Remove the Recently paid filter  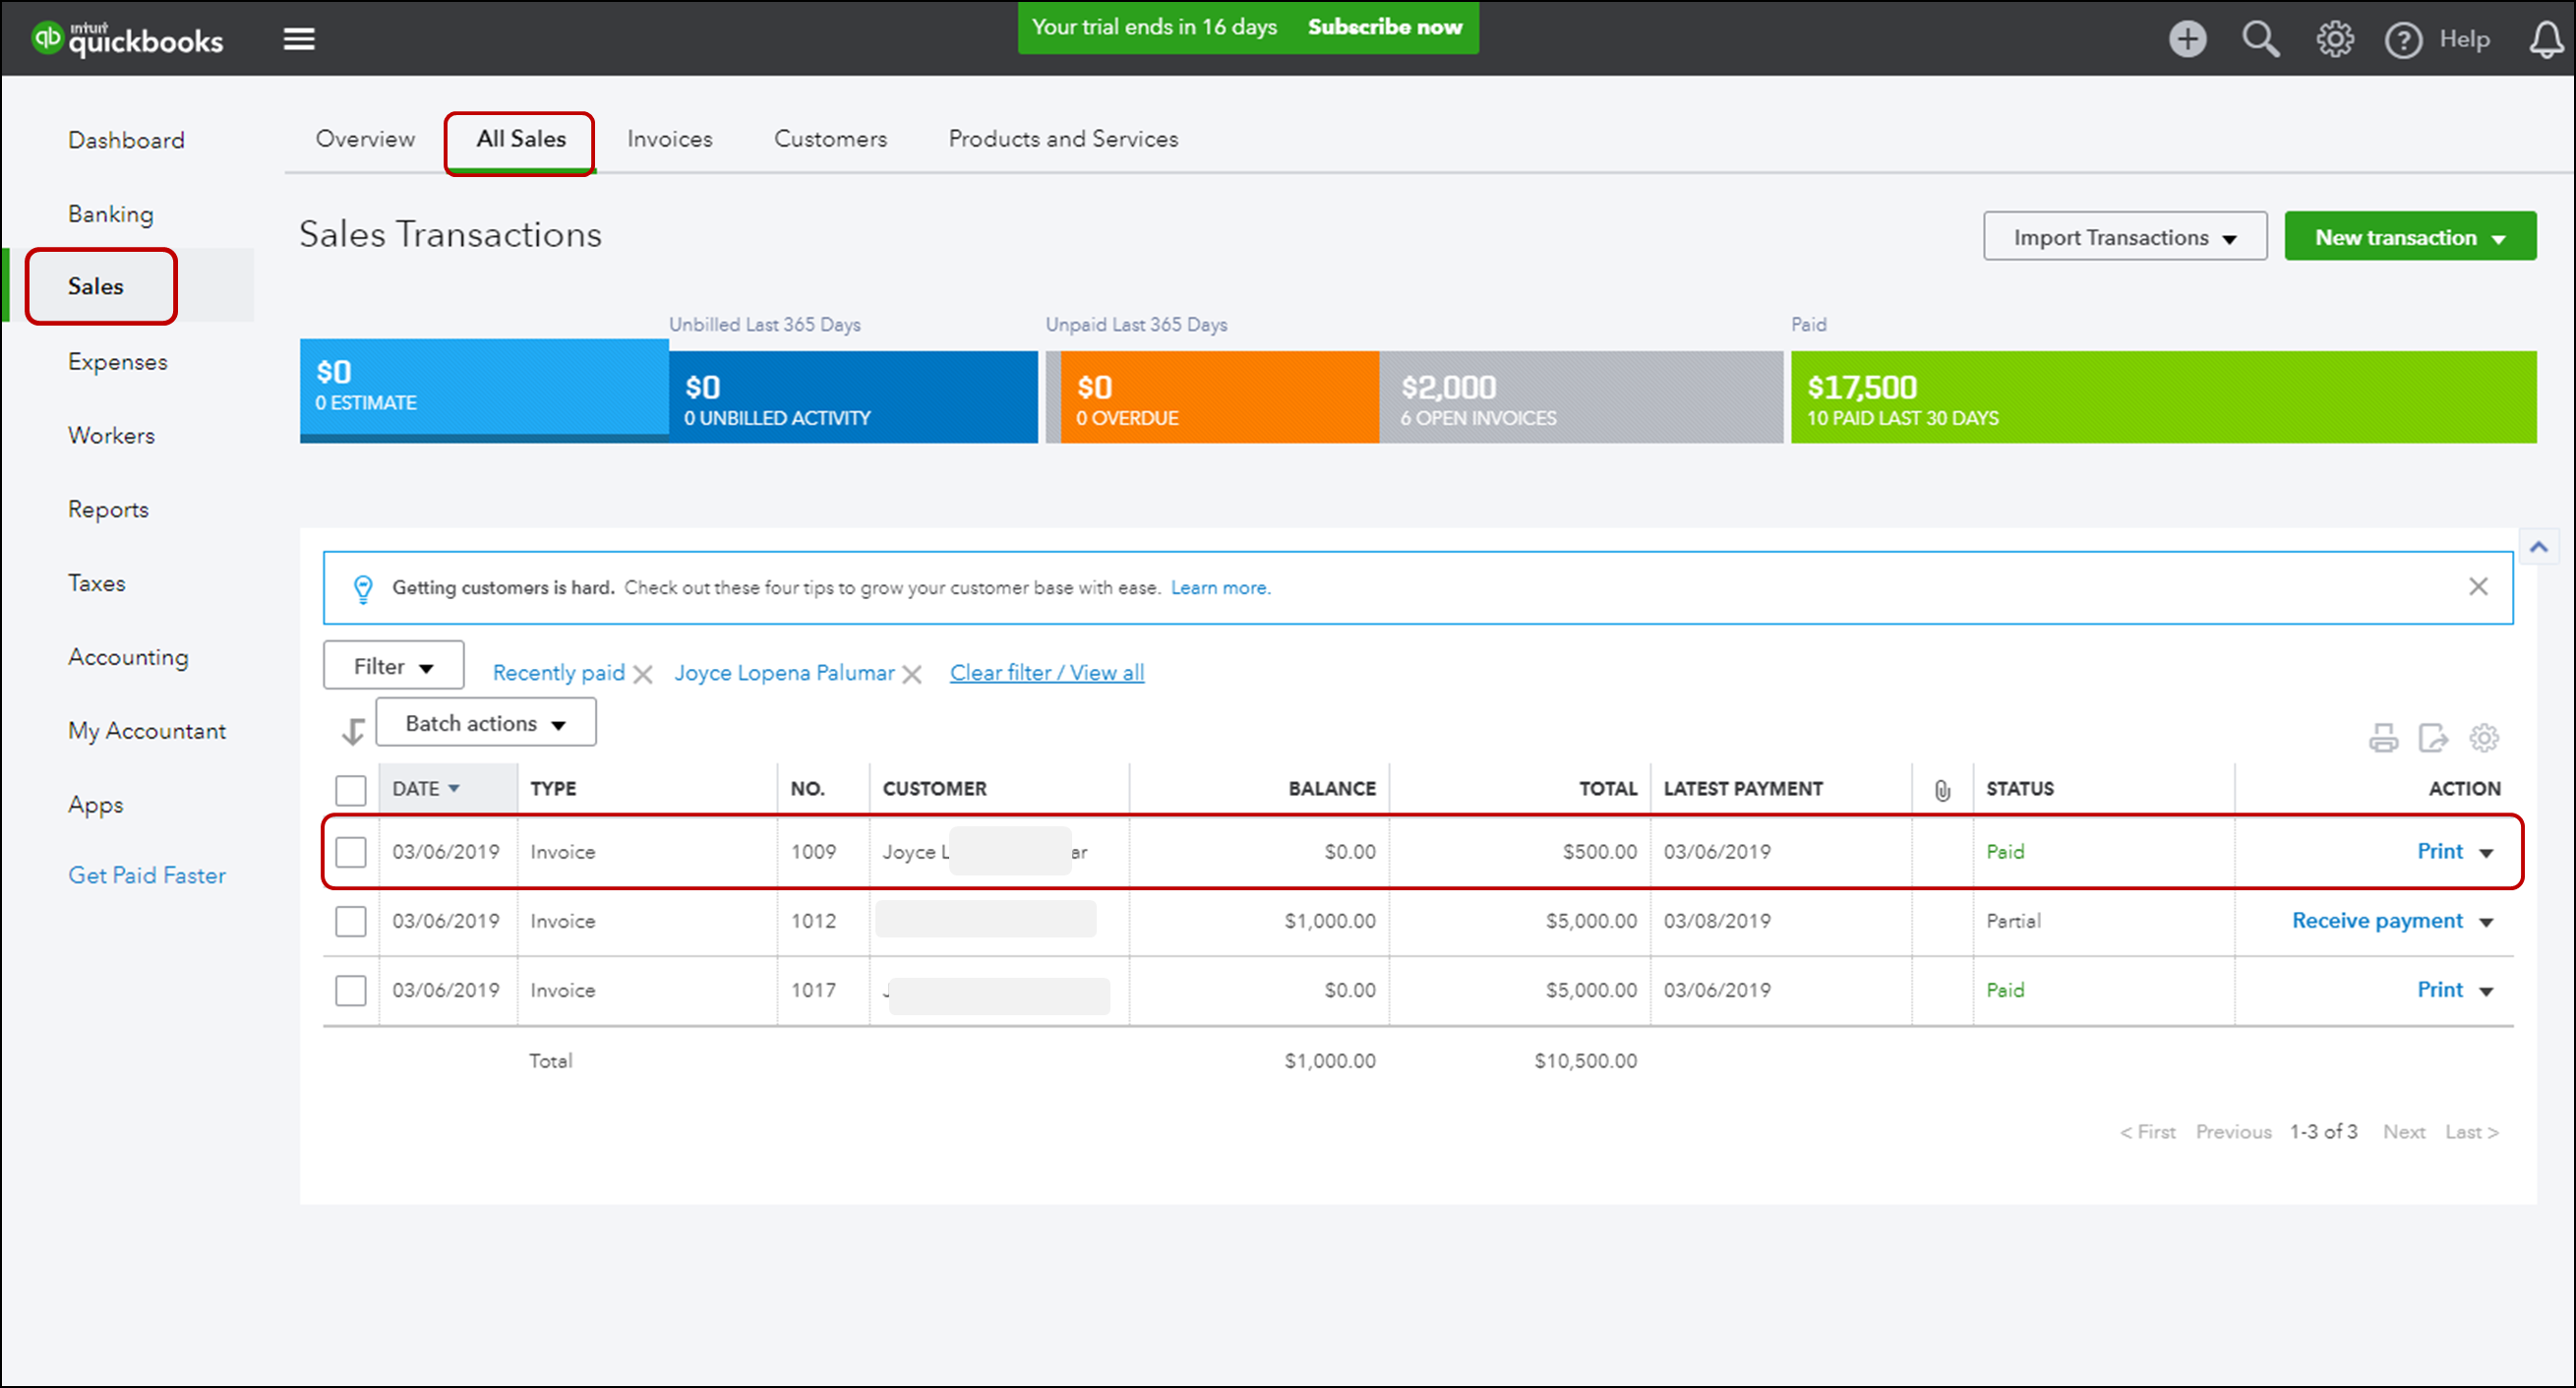click(643, 675)
